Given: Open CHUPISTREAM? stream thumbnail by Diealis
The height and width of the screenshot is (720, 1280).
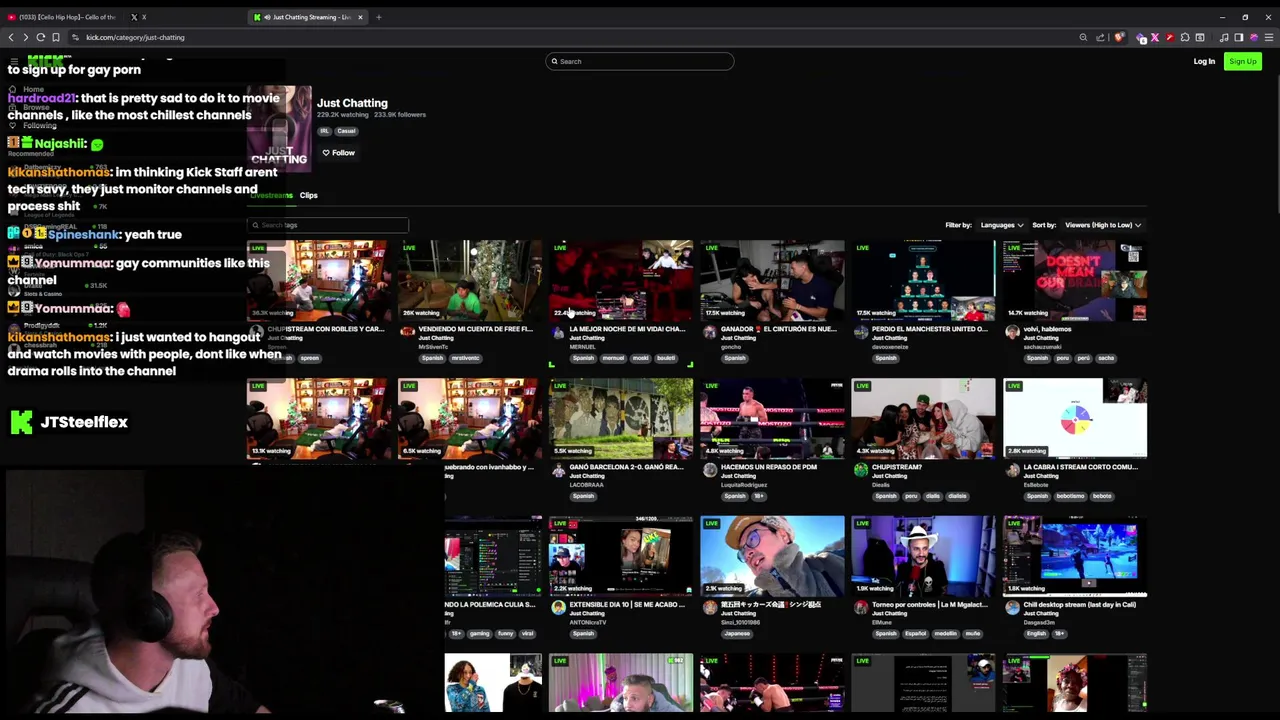Looking at the screenshot, I should (x=923, y=418).
